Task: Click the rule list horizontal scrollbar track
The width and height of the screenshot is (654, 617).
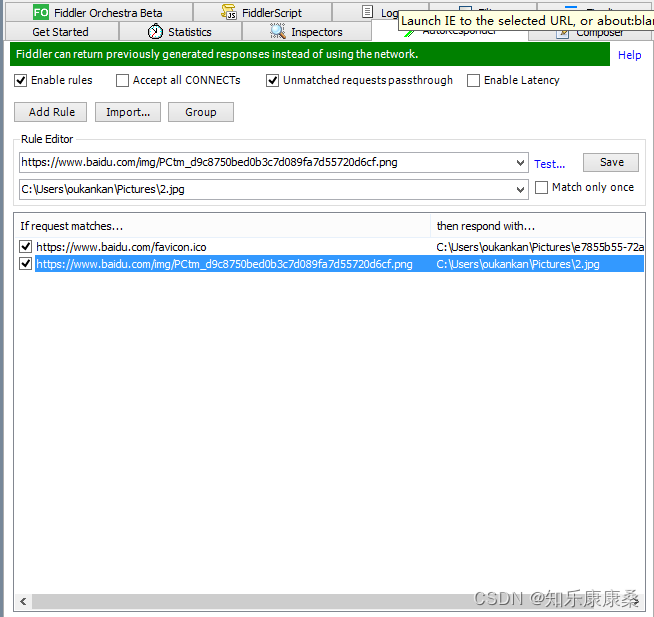Action: (x=330, y=601)
